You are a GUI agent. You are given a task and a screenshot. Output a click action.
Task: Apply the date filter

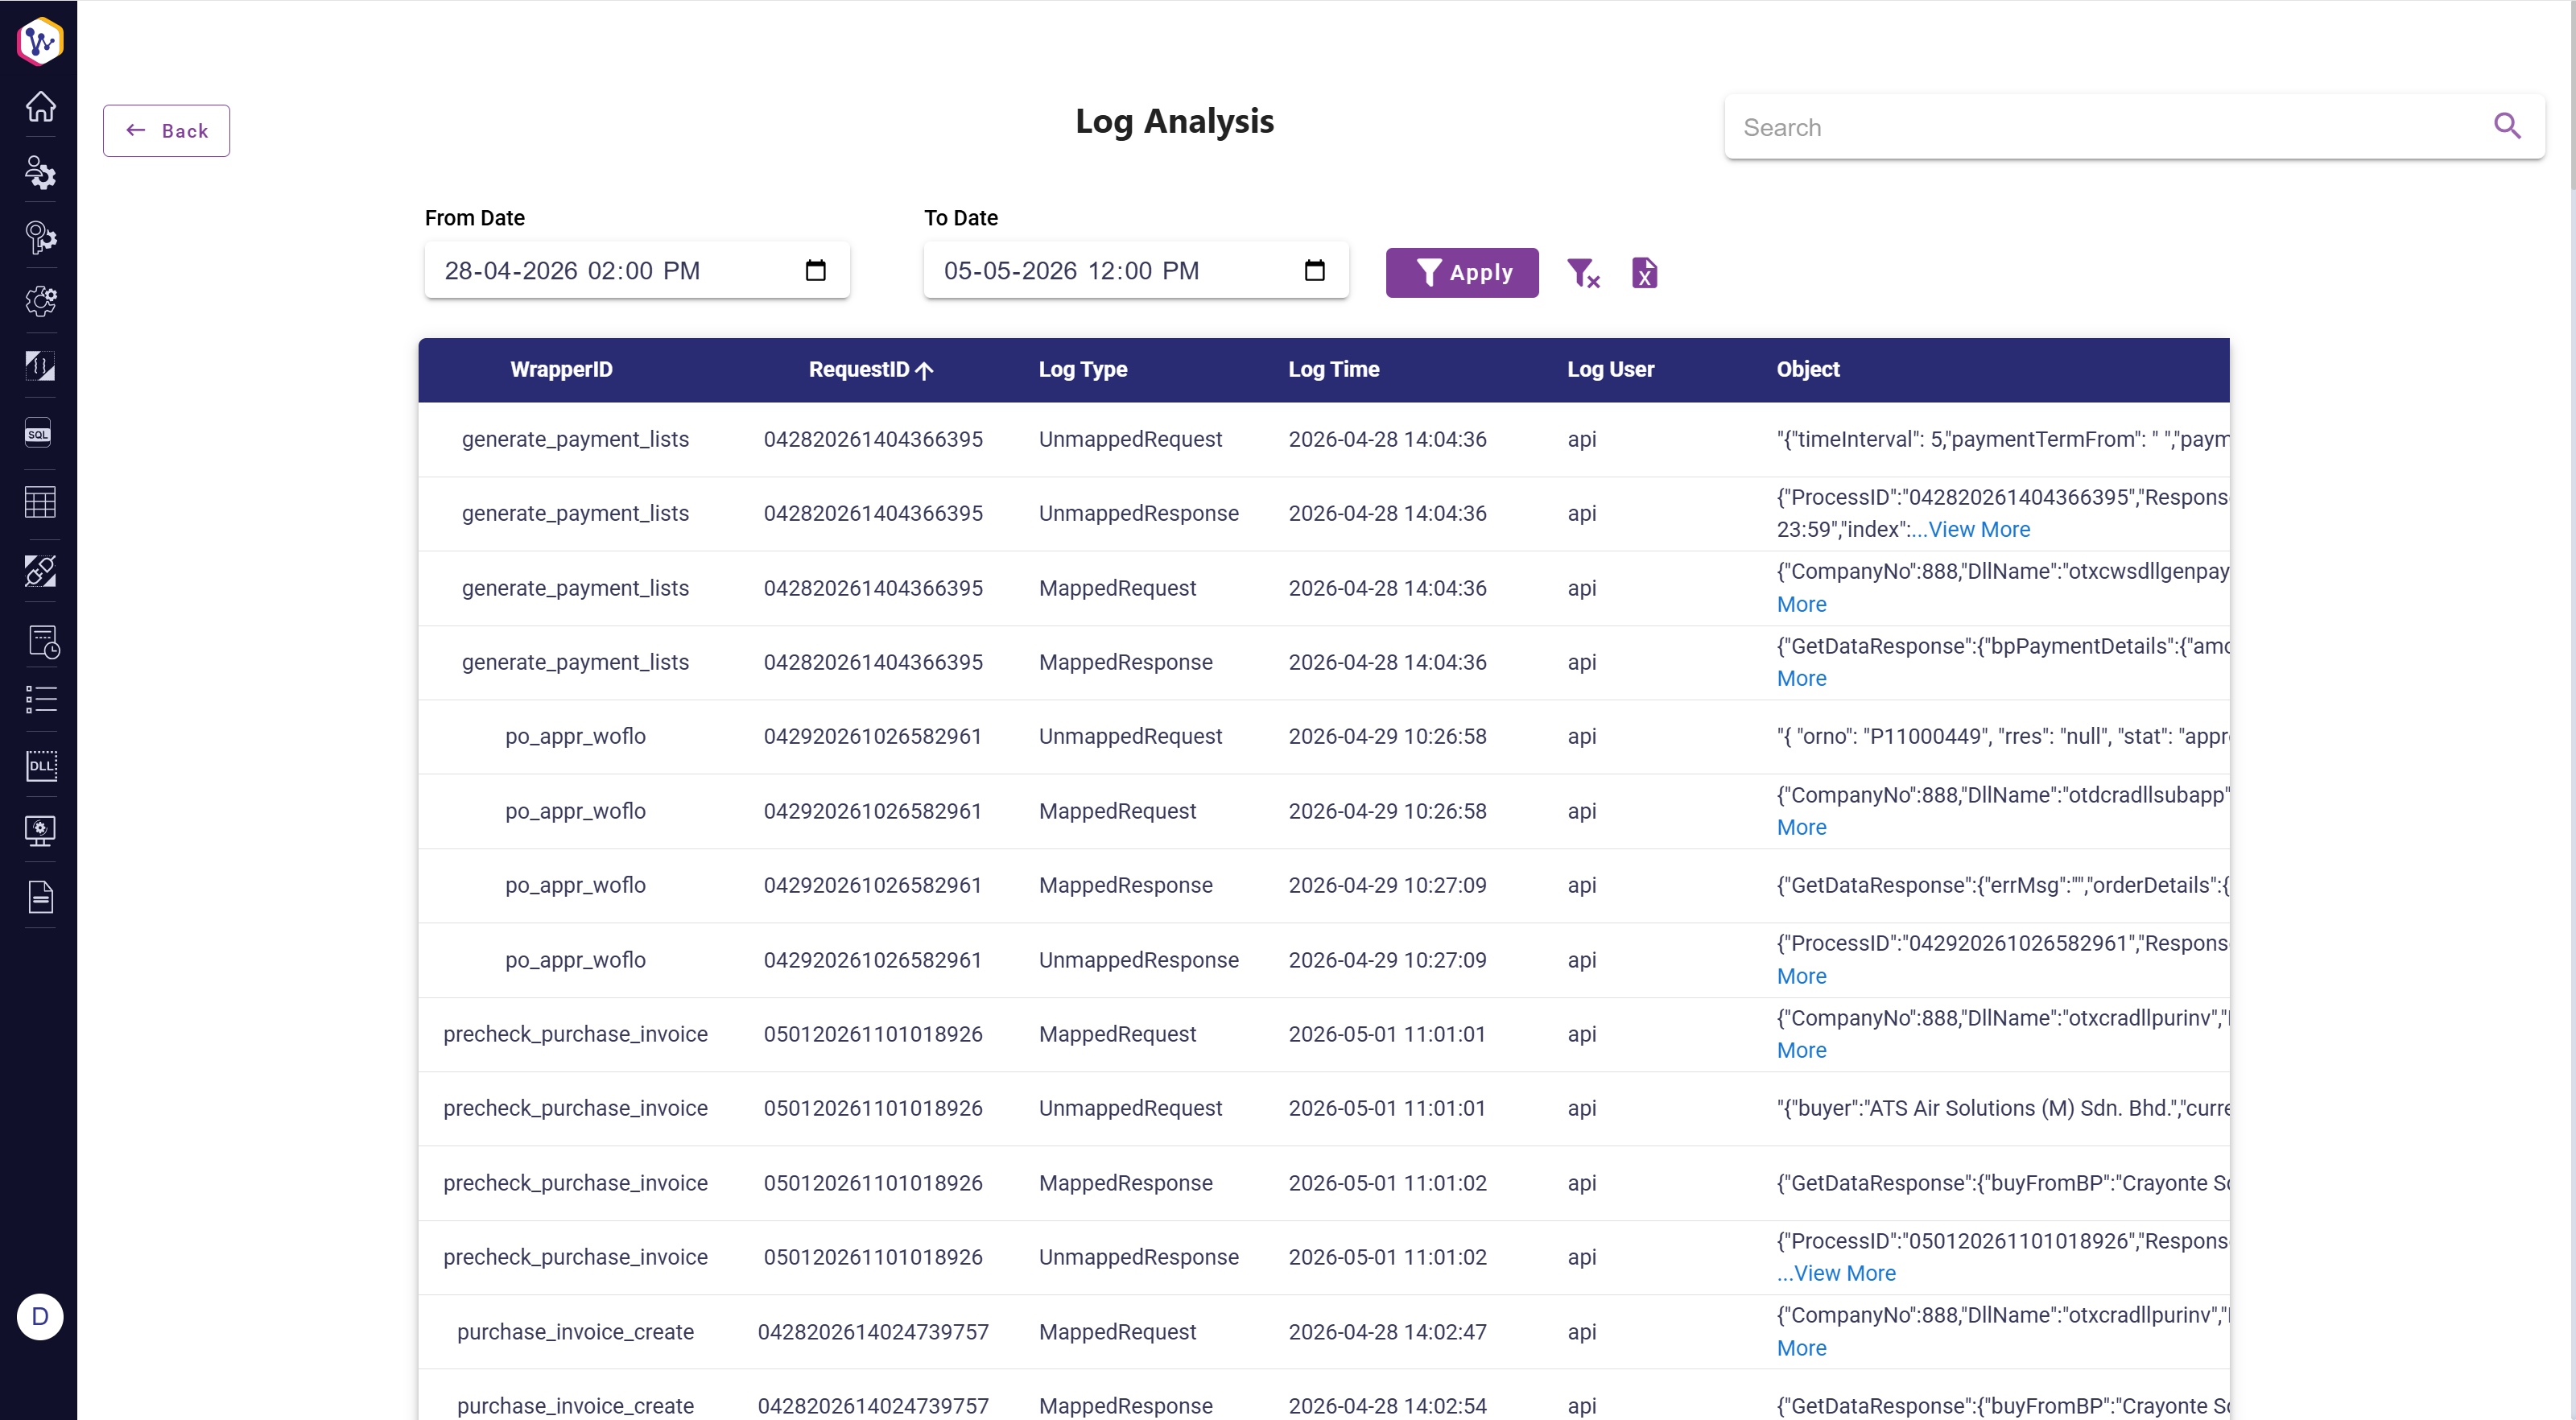[x=1462, y=272]
